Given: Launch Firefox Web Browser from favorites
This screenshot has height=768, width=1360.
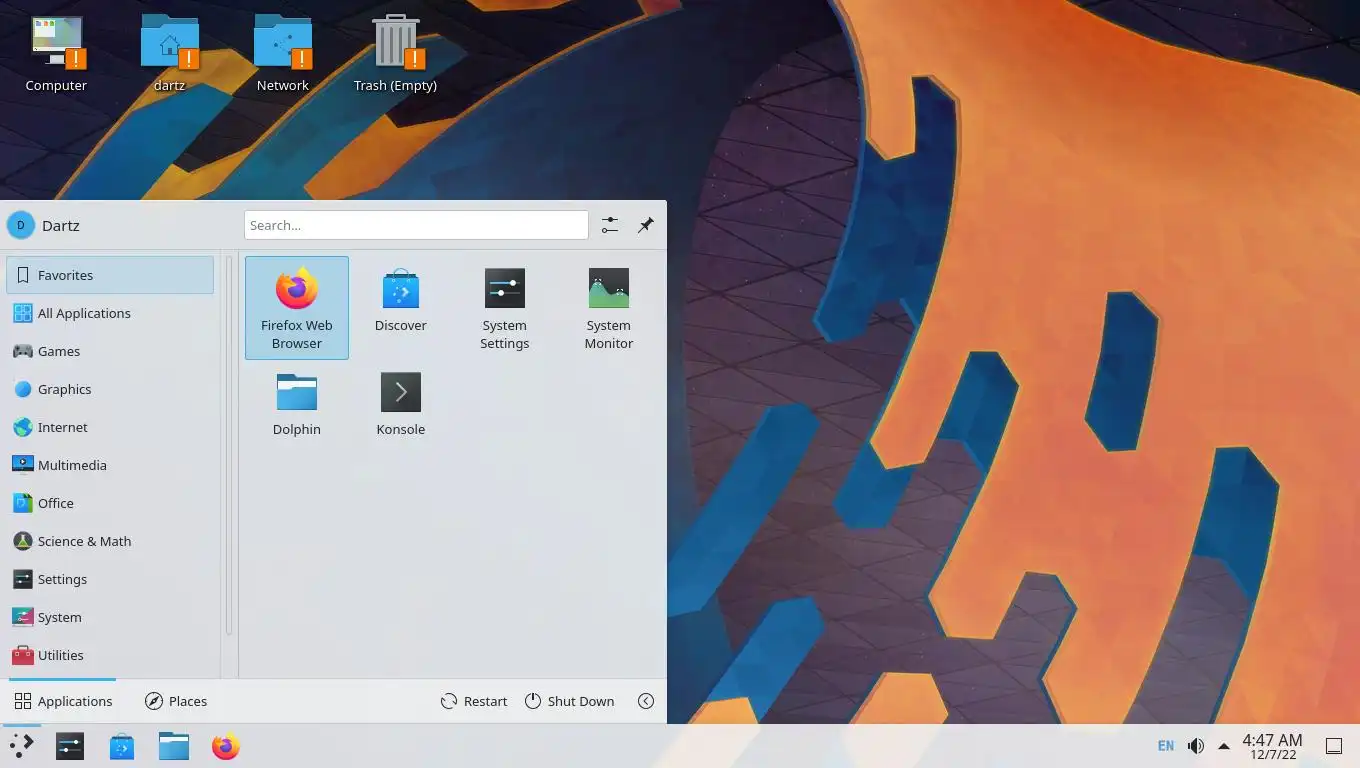Looking at the screenshot, I should pyautogui.click(x=297, y=308).
